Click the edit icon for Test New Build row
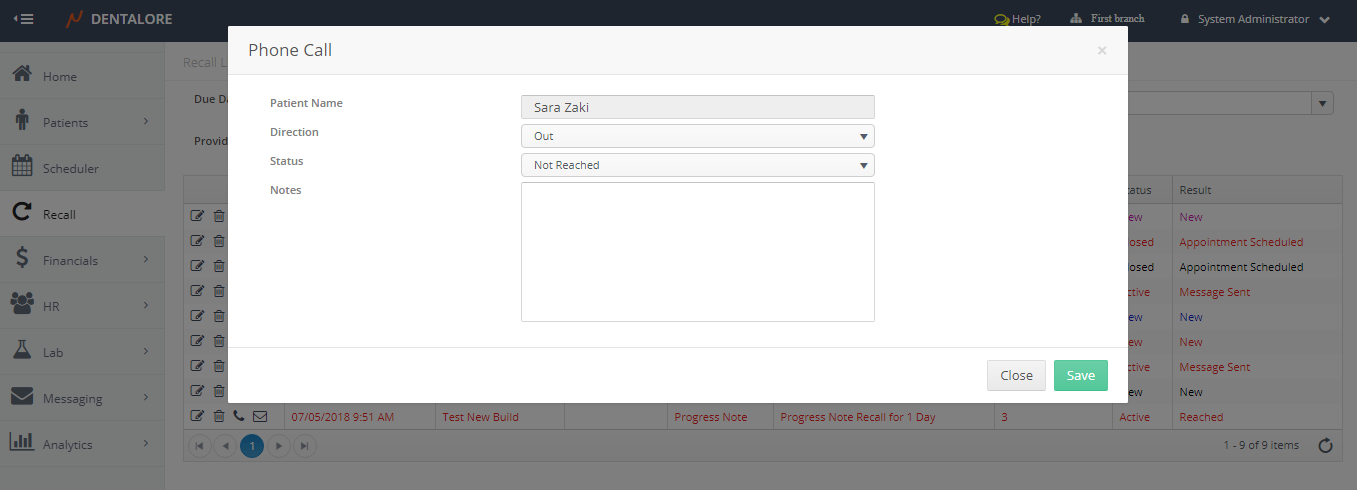The height and width of the screenshot is (490, 1357). point(197,416)
